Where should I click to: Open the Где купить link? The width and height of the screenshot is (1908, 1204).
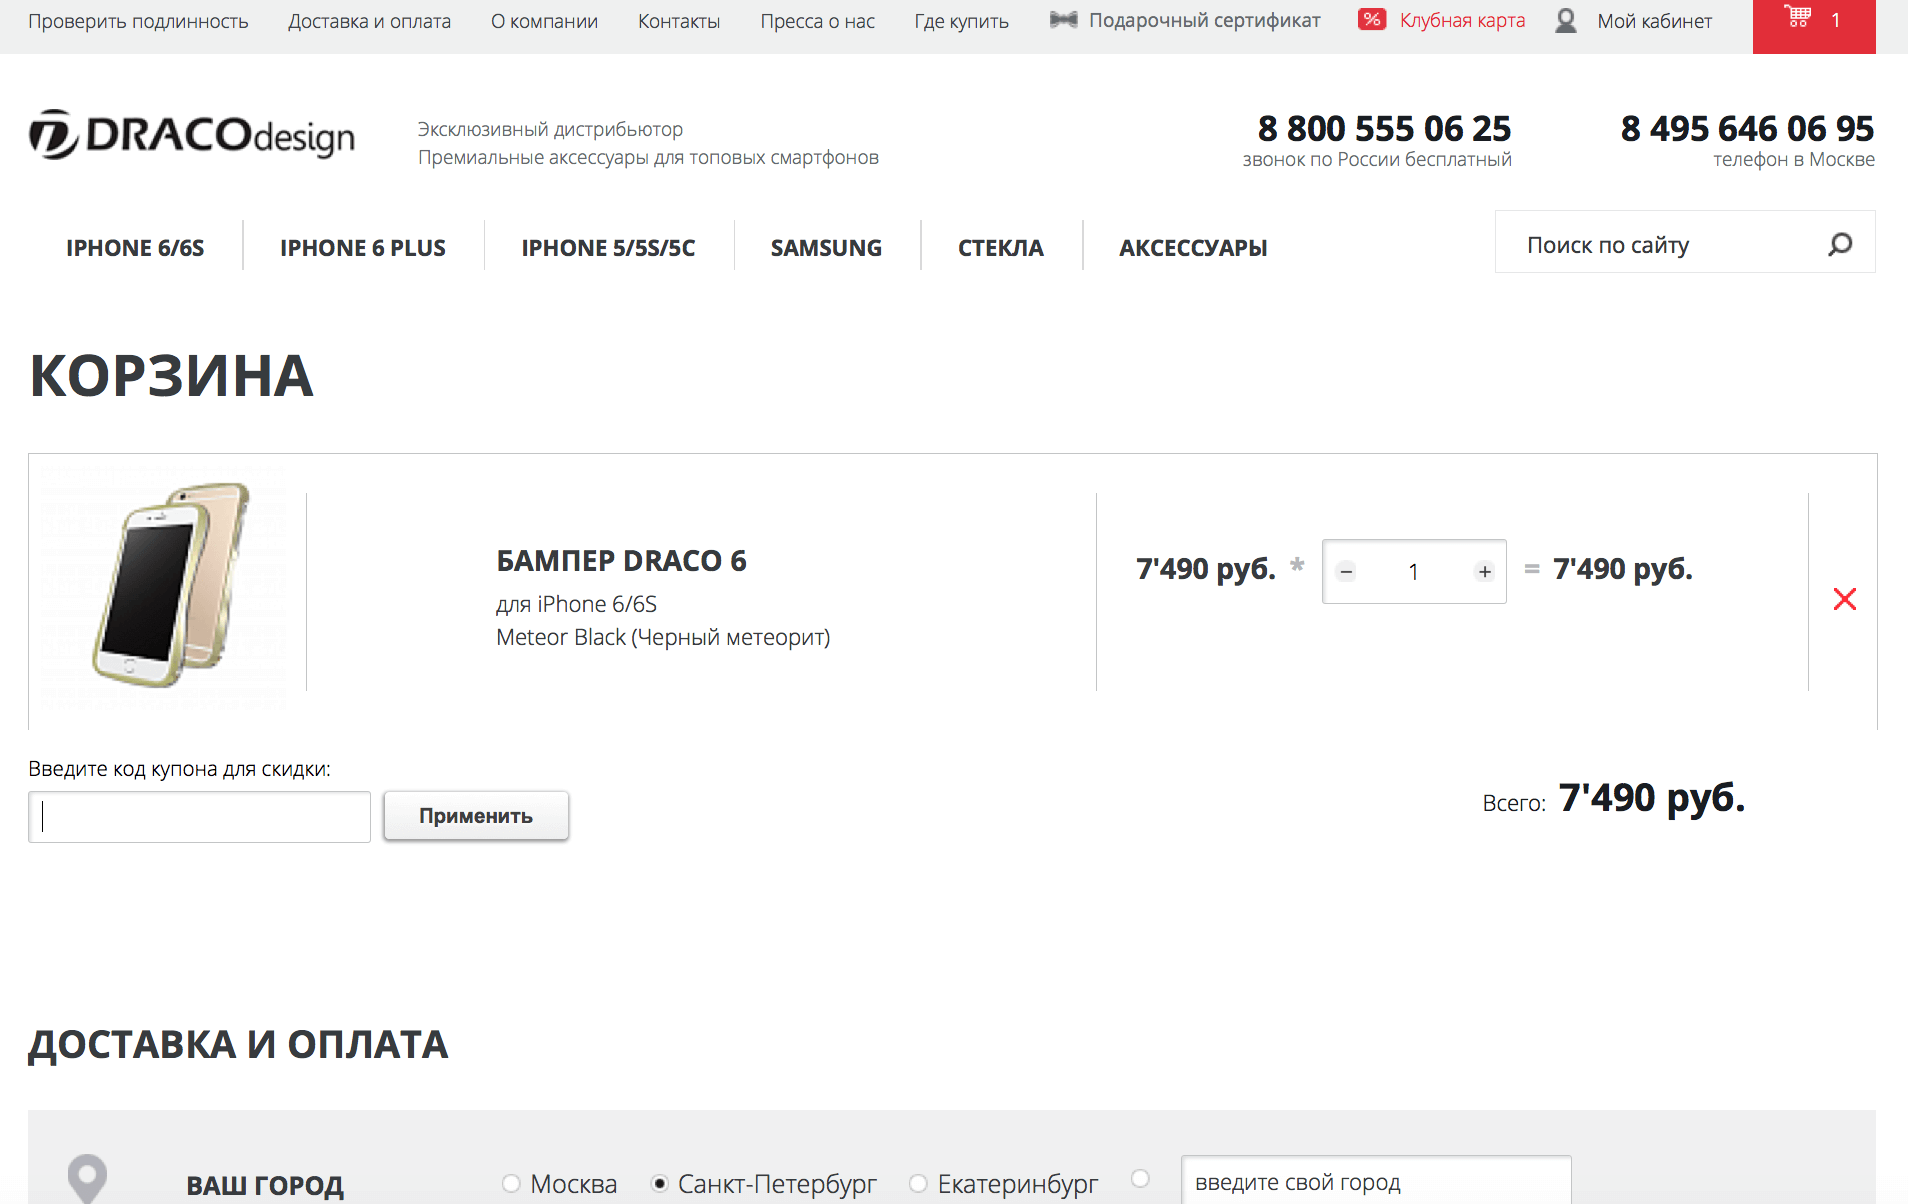[x=961, y=21]
